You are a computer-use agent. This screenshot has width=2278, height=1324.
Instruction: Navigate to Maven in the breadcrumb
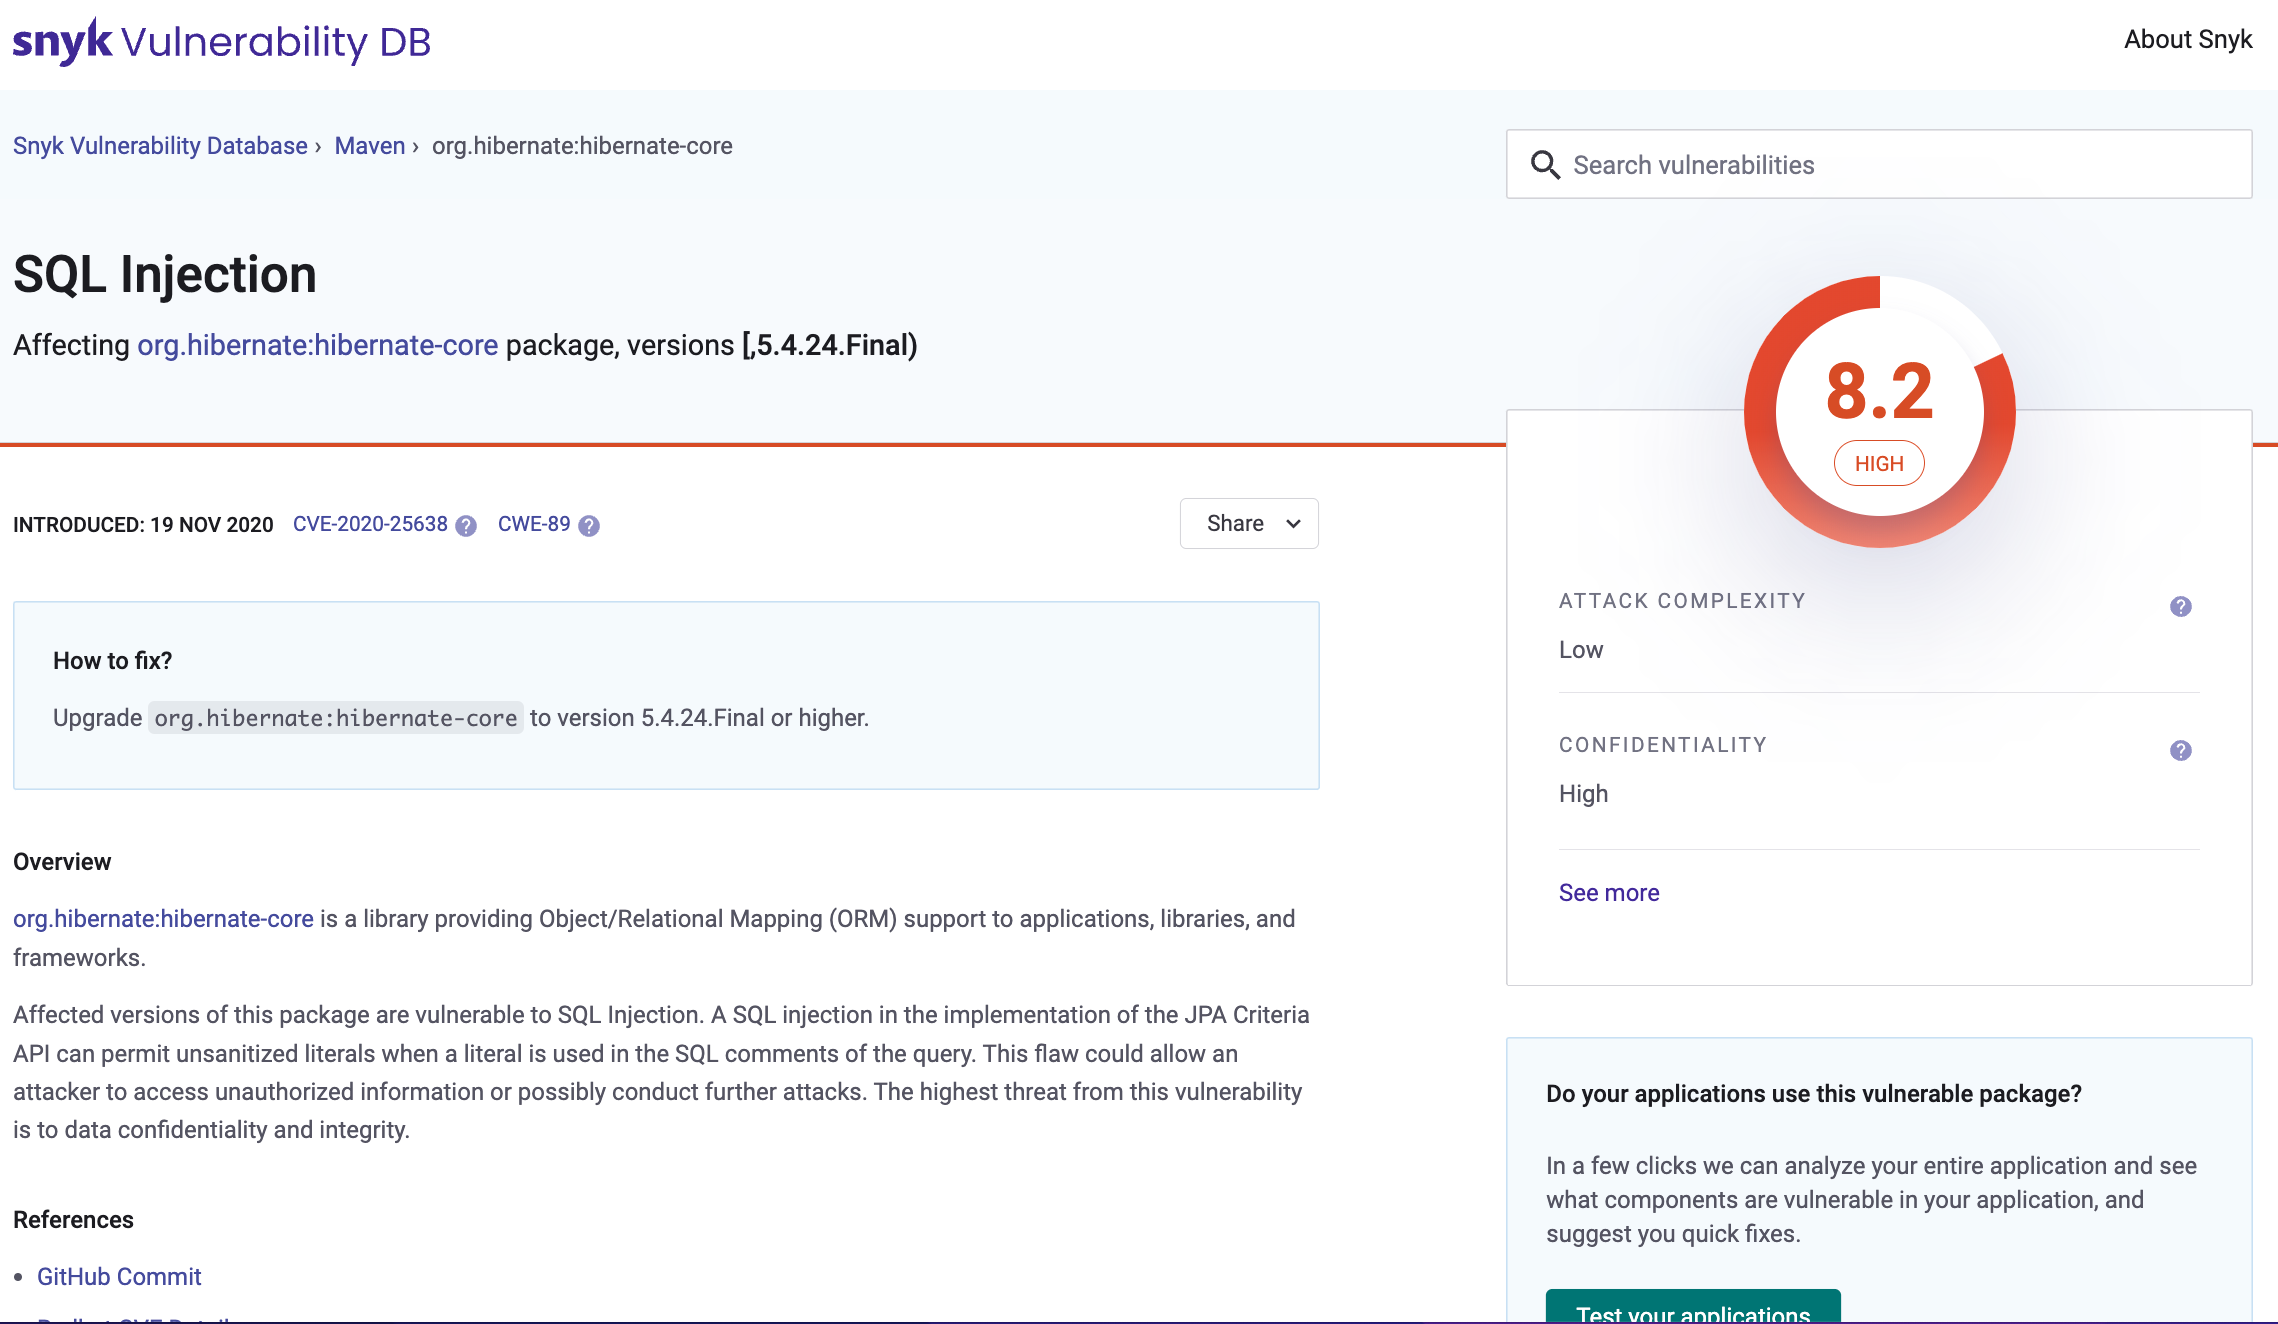(x=369, y=145)
